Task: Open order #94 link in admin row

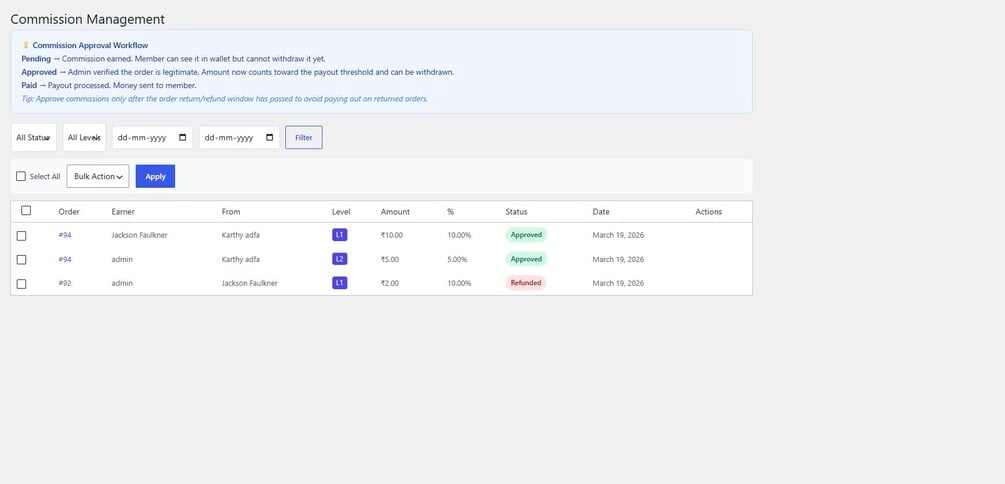Action: (x=65, y=260)
